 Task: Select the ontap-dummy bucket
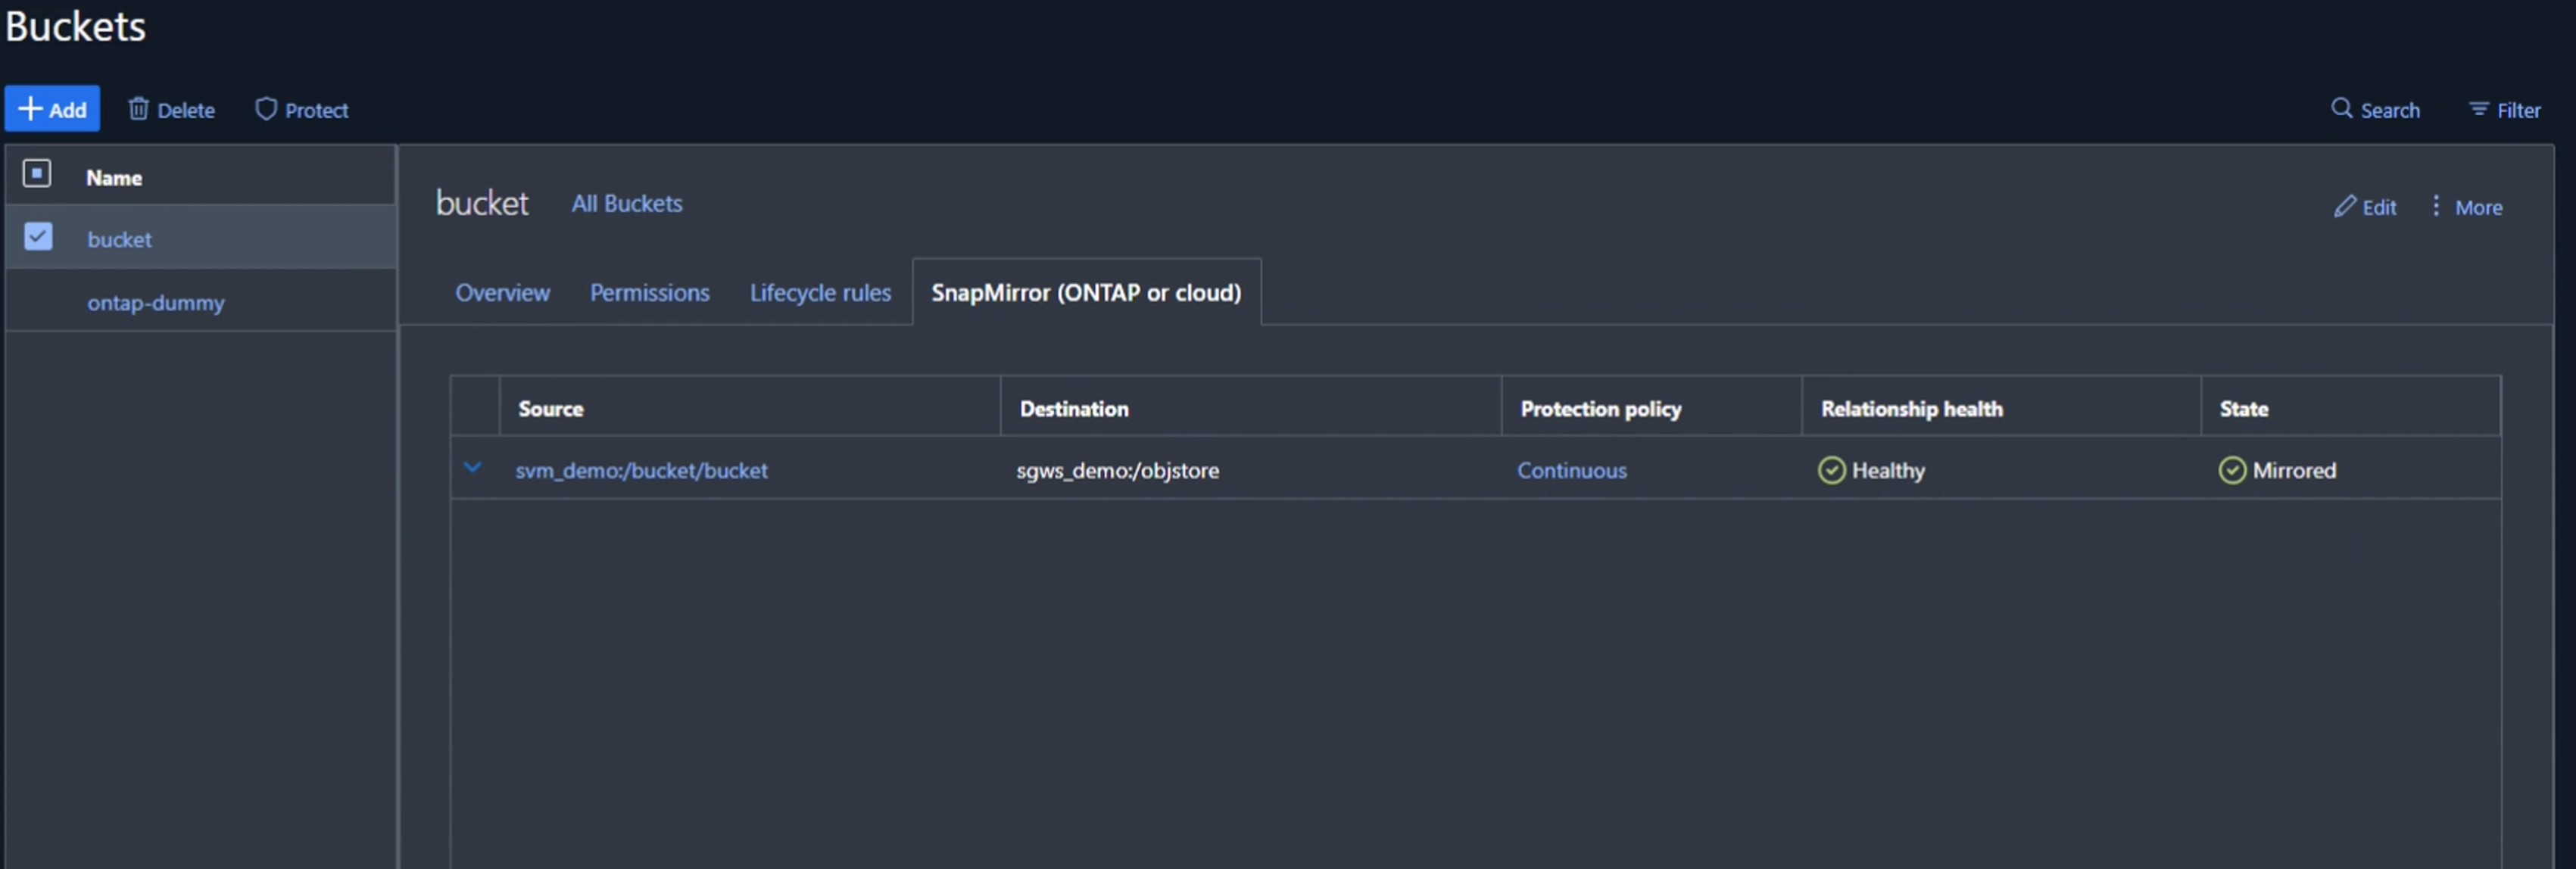click(154, 301)
